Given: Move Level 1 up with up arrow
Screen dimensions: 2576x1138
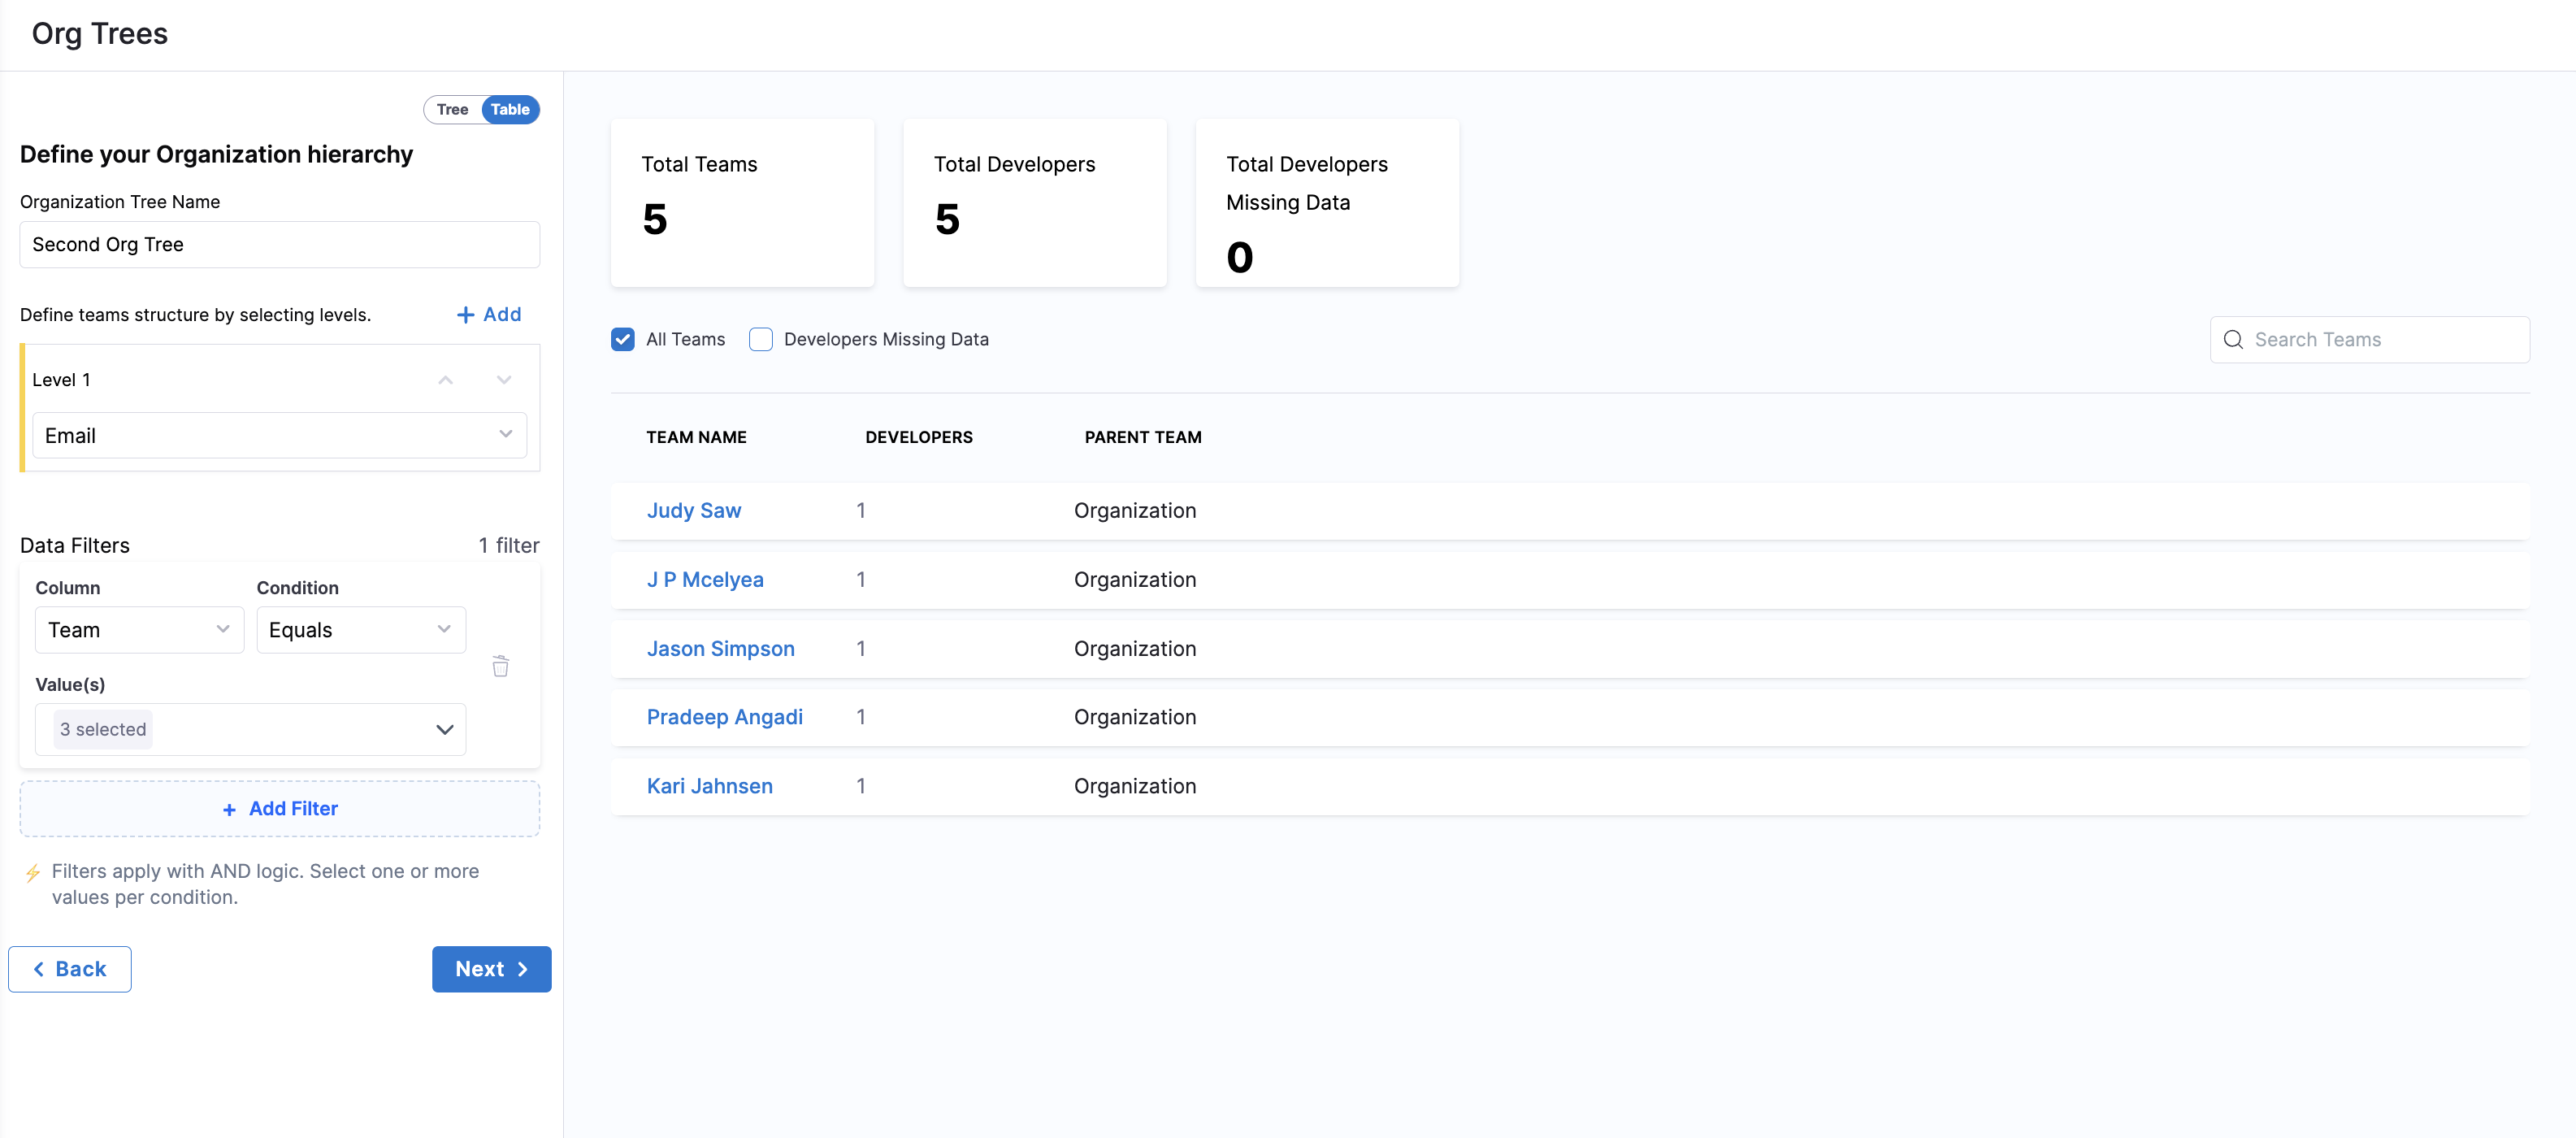Looking at the screenshot, I should point(446,380).
